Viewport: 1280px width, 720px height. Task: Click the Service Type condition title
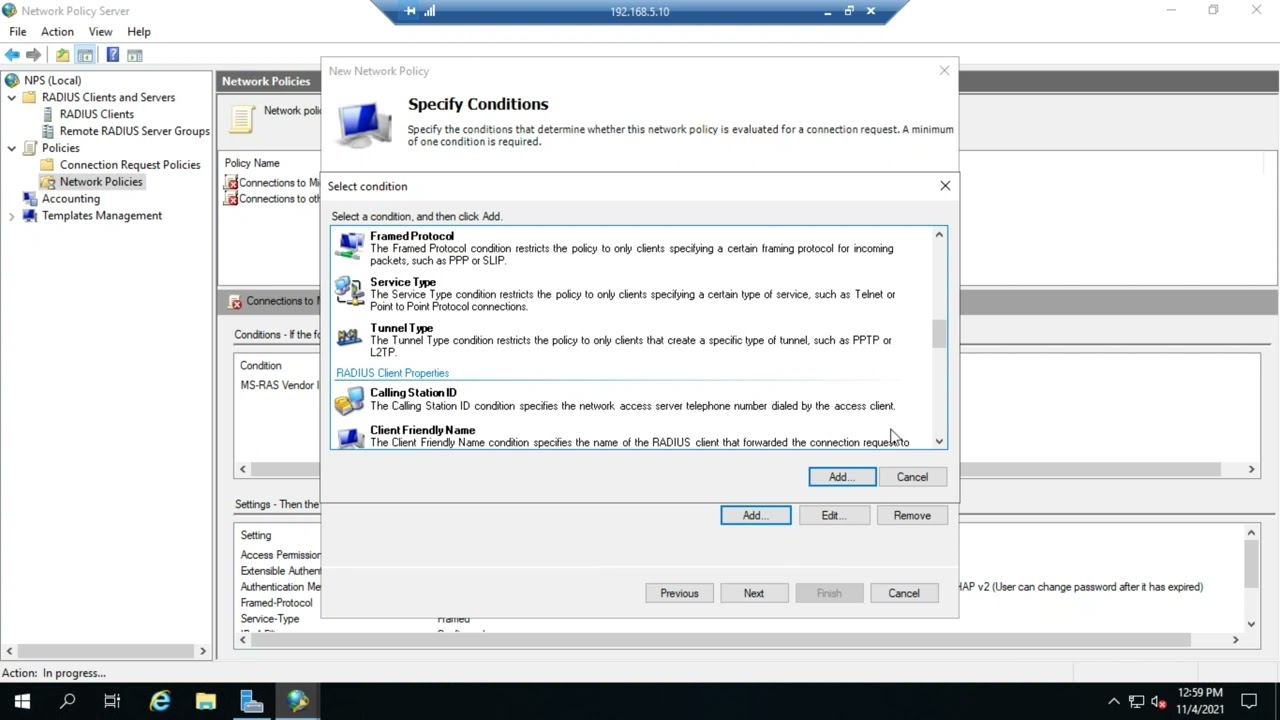[x=403, y=282]
